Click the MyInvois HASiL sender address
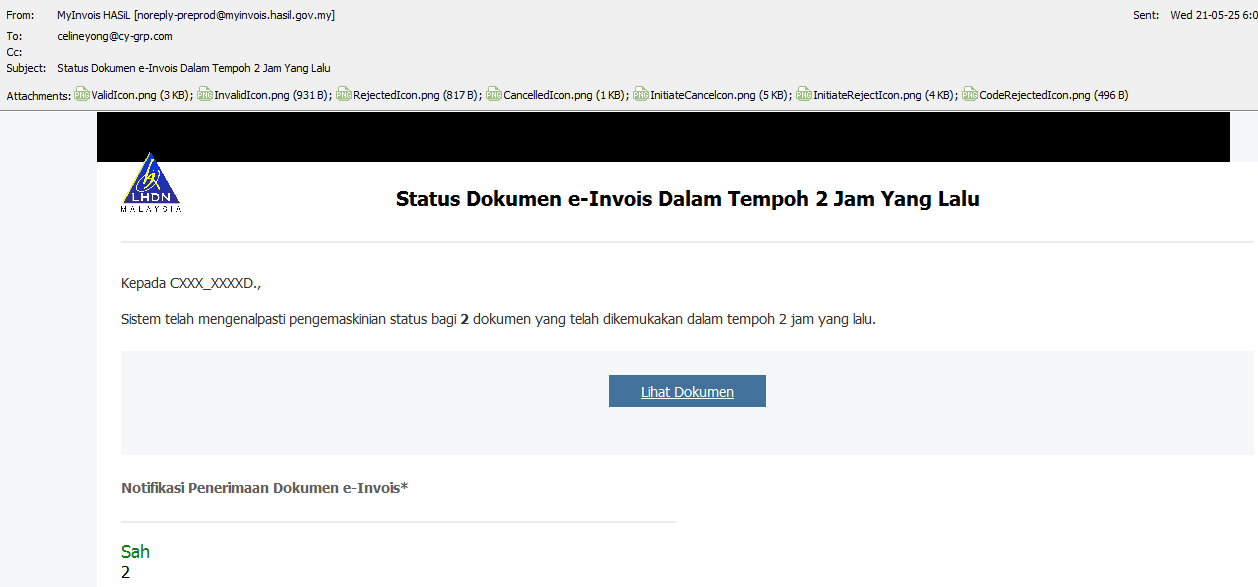1258x587 pixels. [x=196, y=15]
